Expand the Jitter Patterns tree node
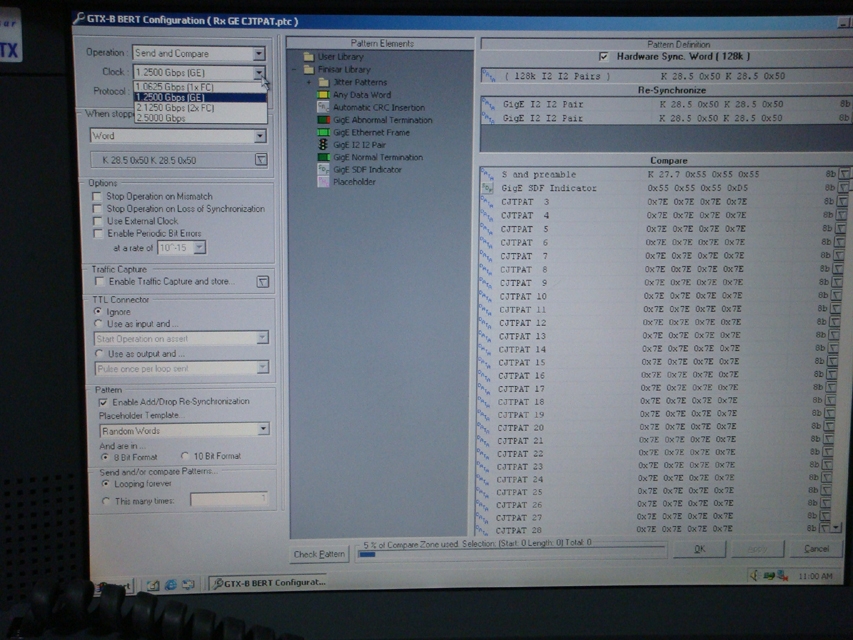 tap(309, 82)
